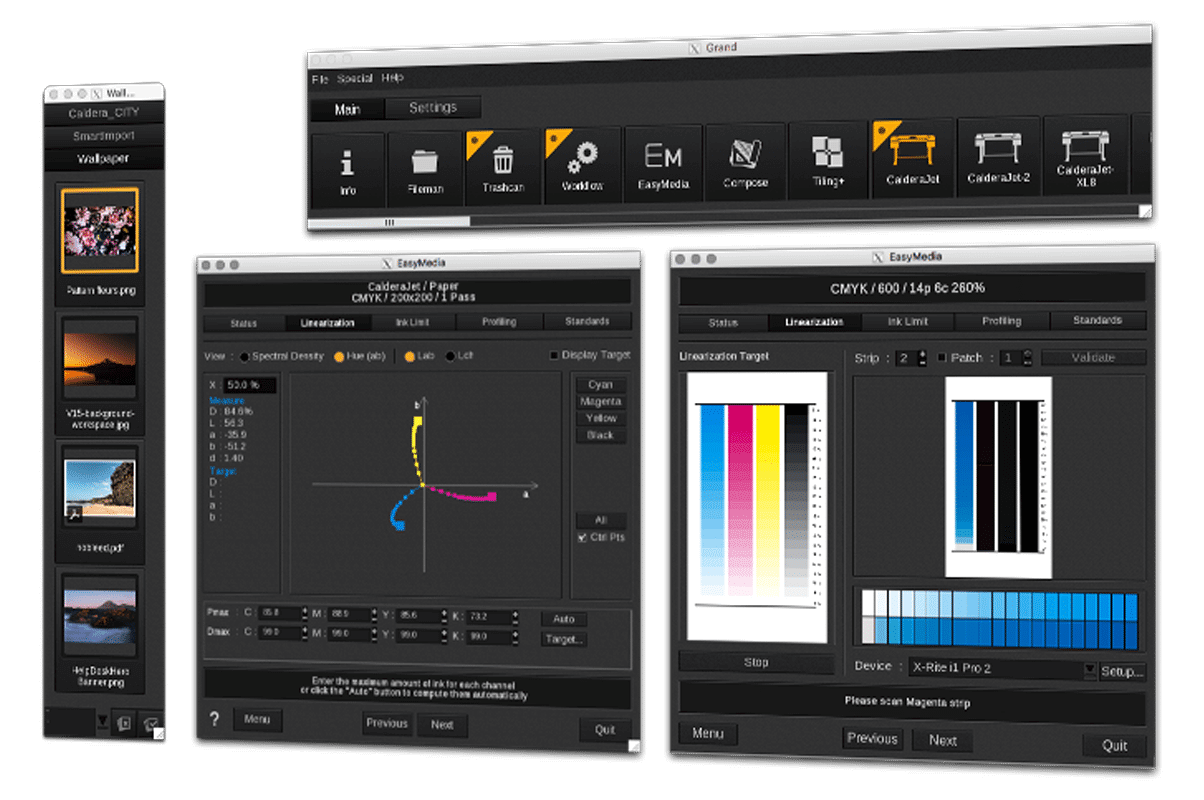
Task: Expand the Wallpaper folder section
Action: click(104, 159)
